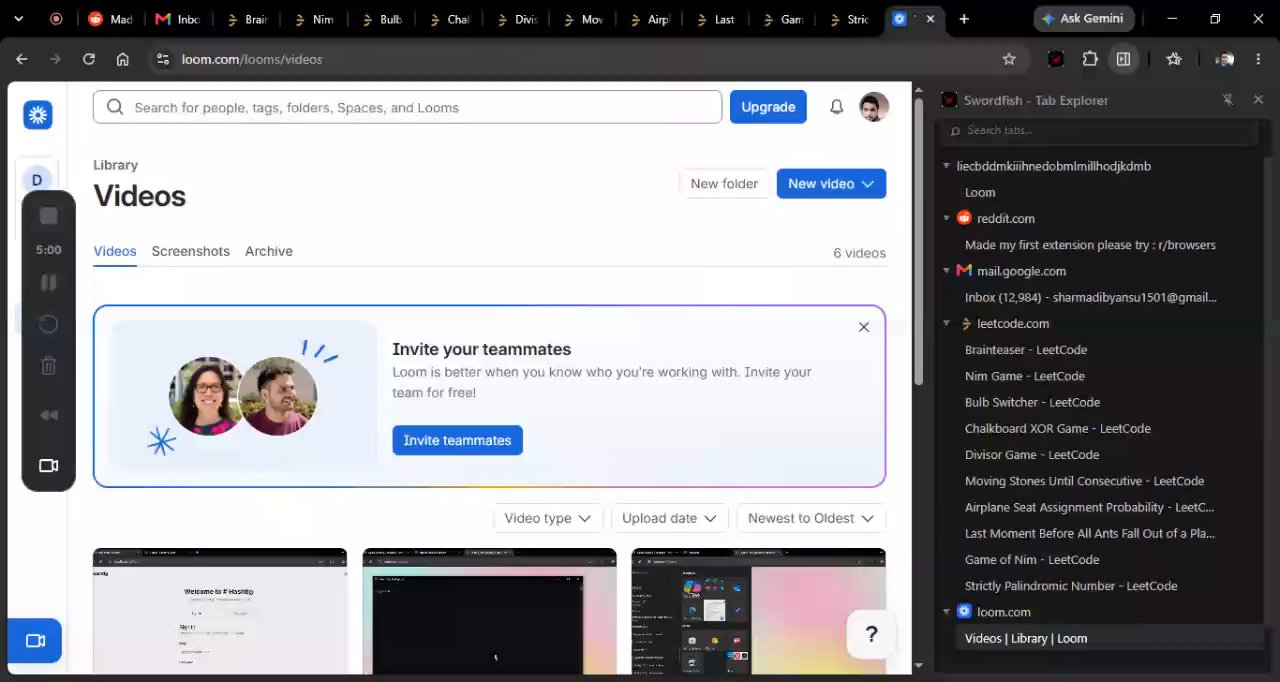The width and height of the screenshot is (1280, 682).
Task: Switch to the Nim Game browser tab
Action: pos(313,19)
